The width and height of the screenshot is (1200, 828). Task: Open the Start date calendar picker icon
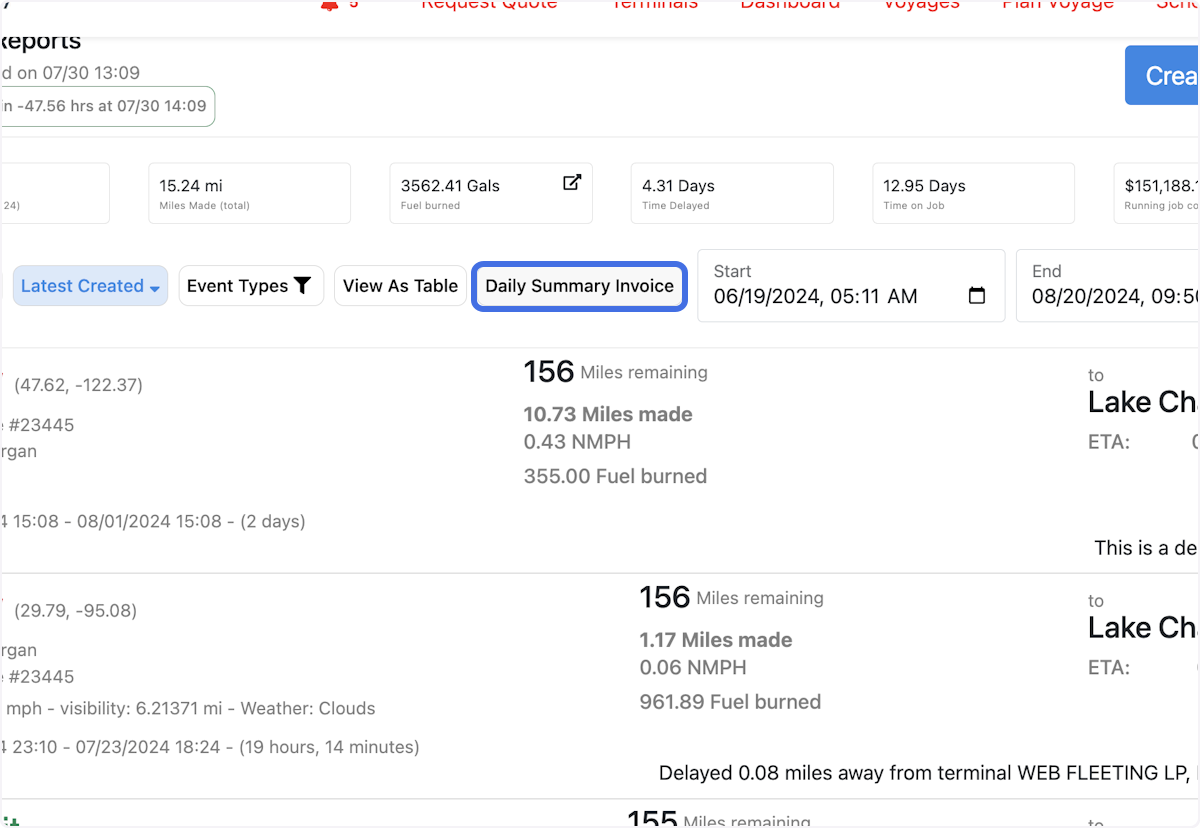point(975,295)
